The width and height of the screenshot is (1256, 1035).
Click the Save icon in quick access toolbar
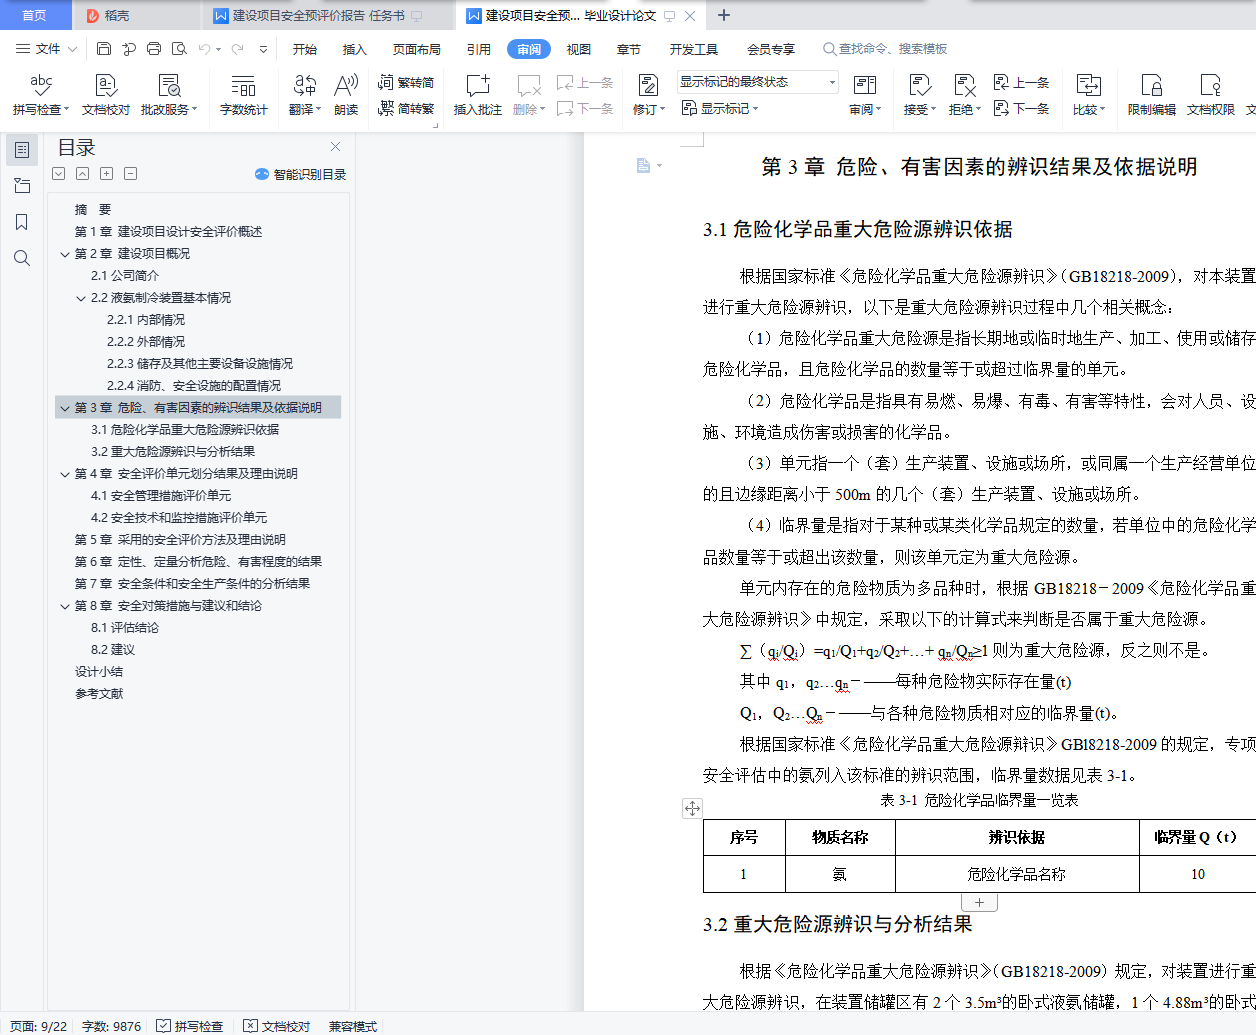pos(104,48)
